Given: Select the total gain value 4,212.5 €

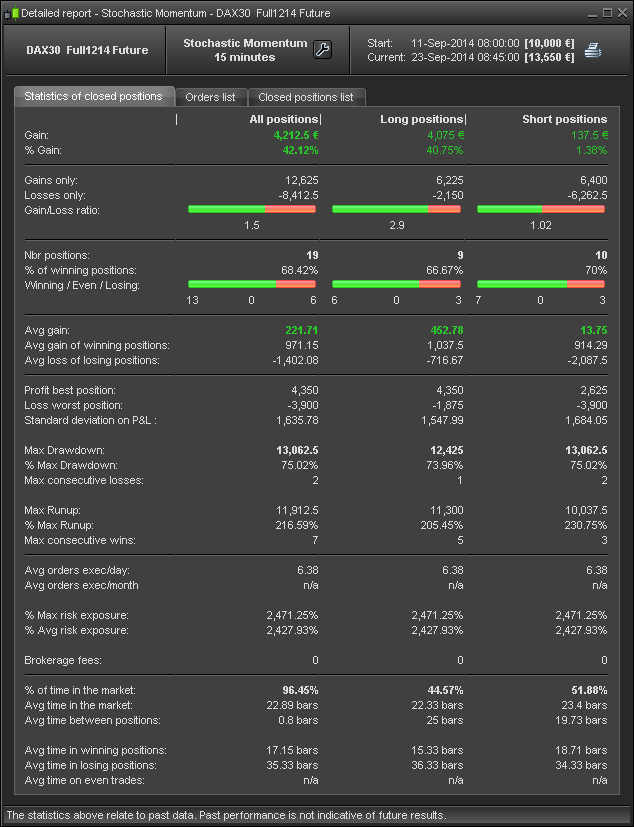Looking at the screenshot, I should 296,135.
